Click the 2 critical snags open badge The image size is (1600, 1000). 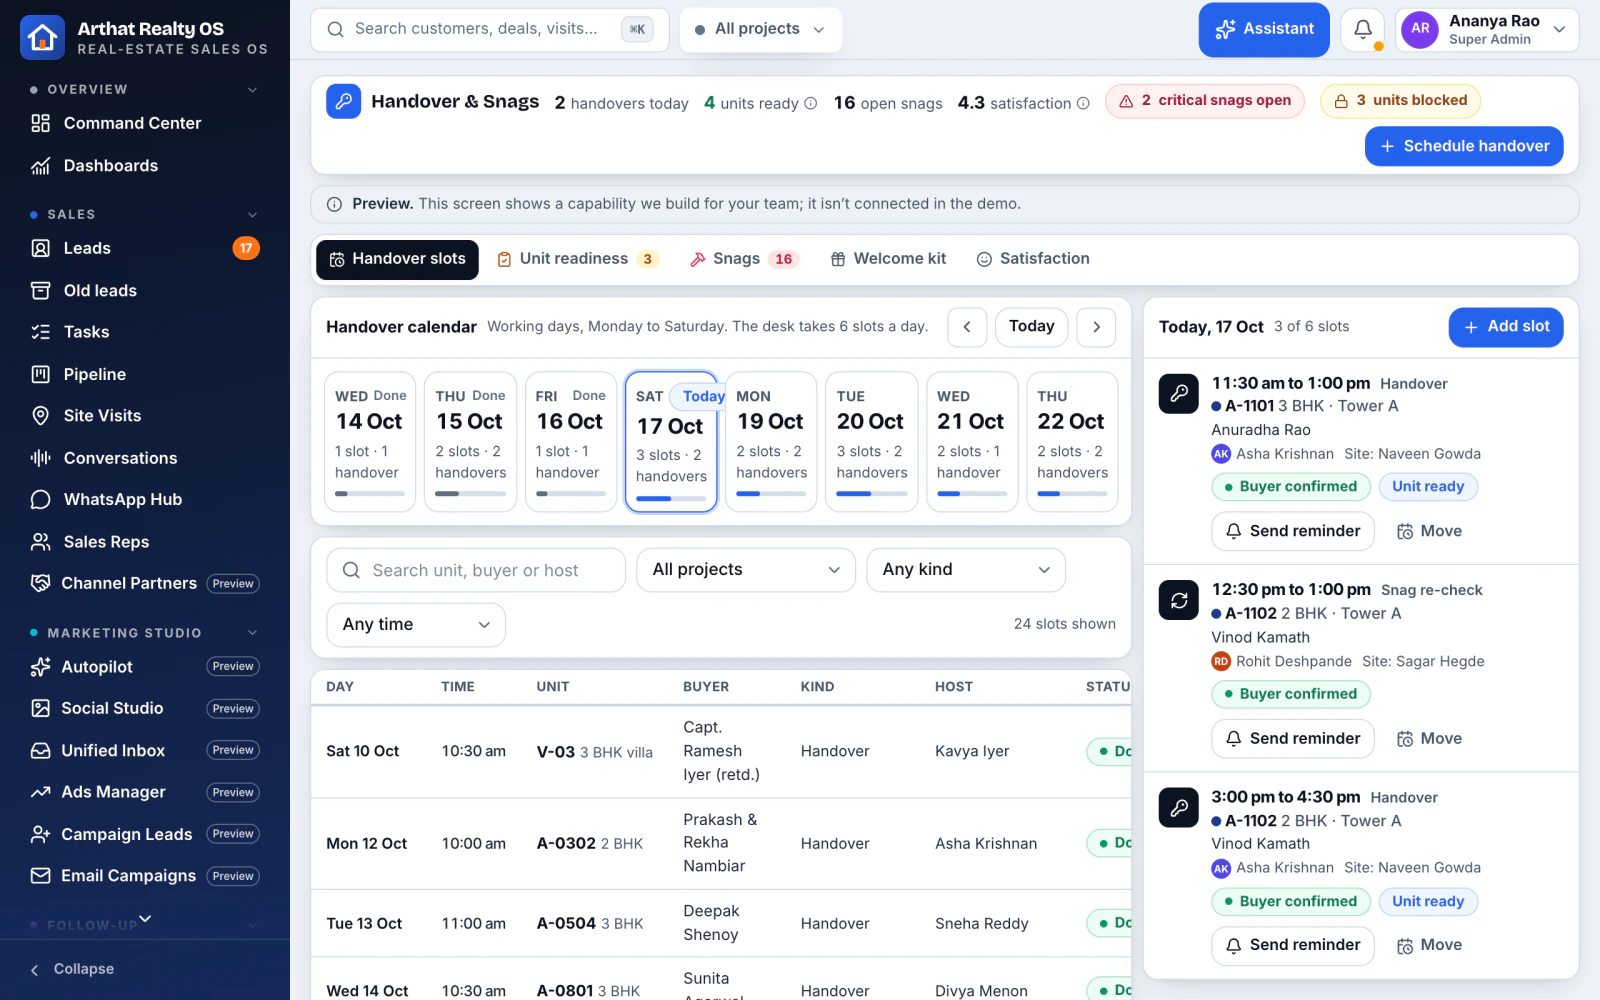1205,101
